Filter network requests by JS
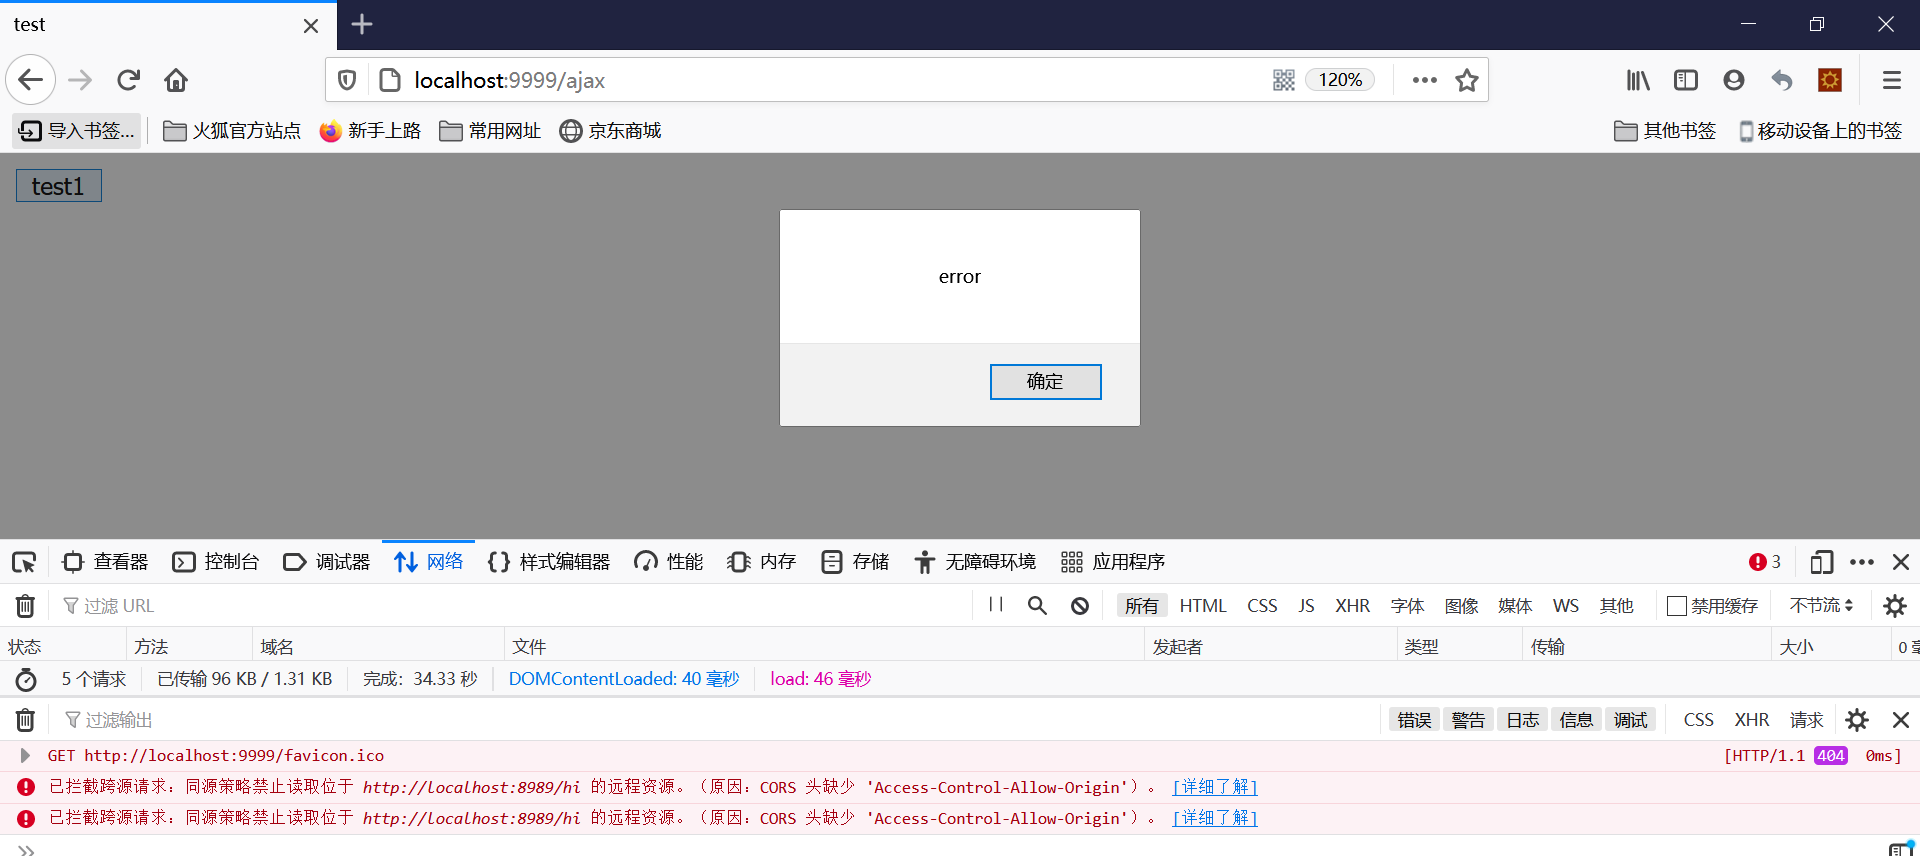The width and height of the screenshot is (1920, 856). pyautogui.click(x=1306, y=606)
